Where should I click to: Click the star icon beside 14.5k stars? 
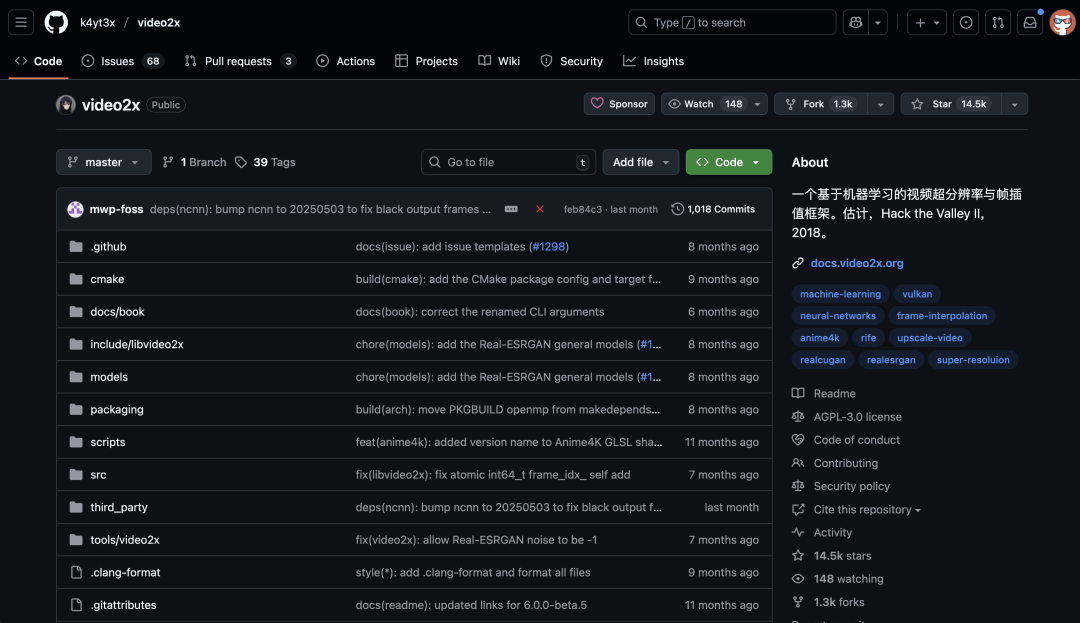coord(798,556)
